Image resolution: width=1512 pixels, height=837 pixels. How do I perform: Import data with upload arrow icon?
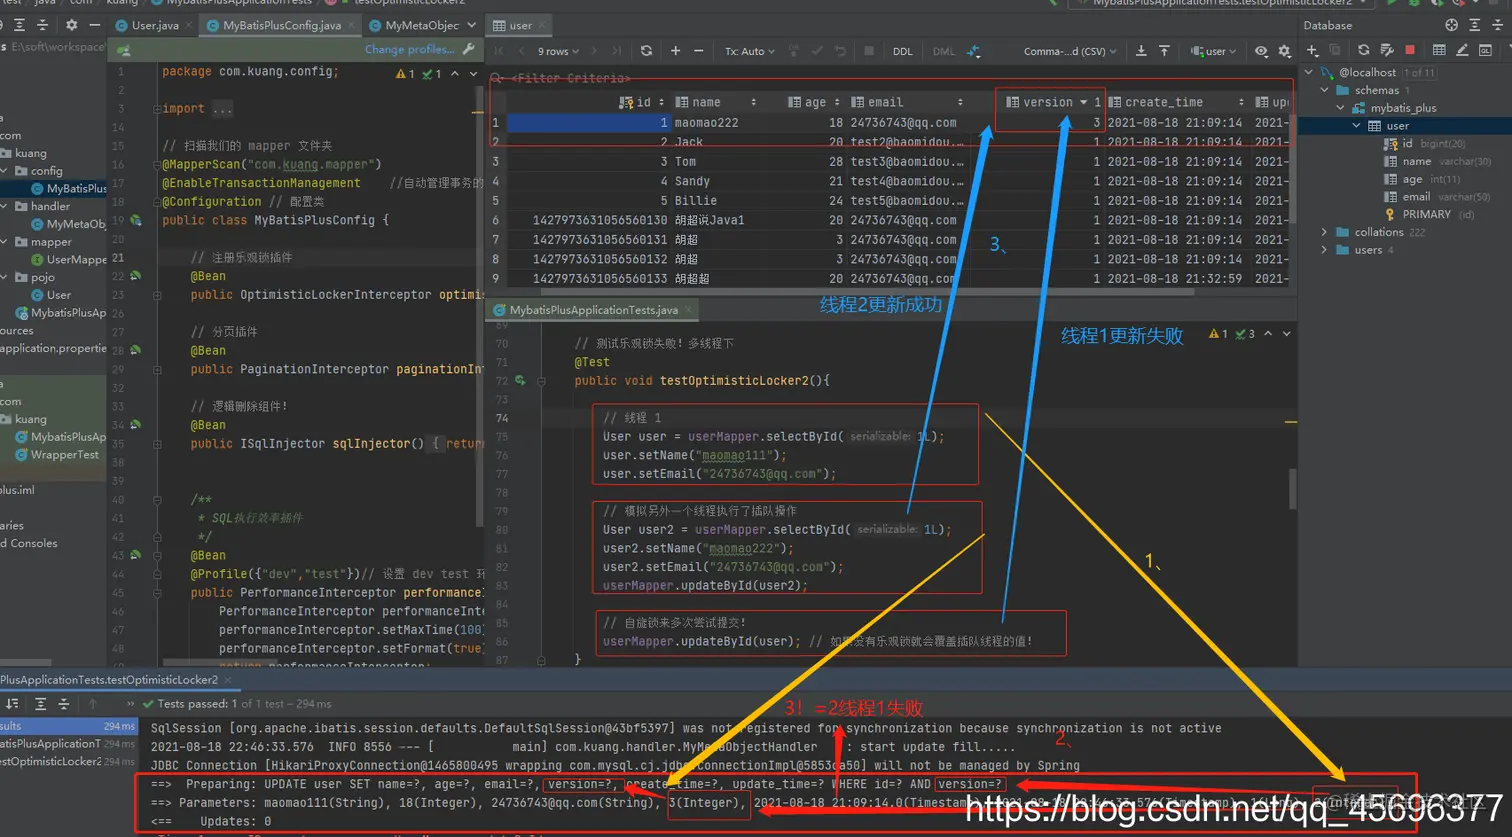1164,51
